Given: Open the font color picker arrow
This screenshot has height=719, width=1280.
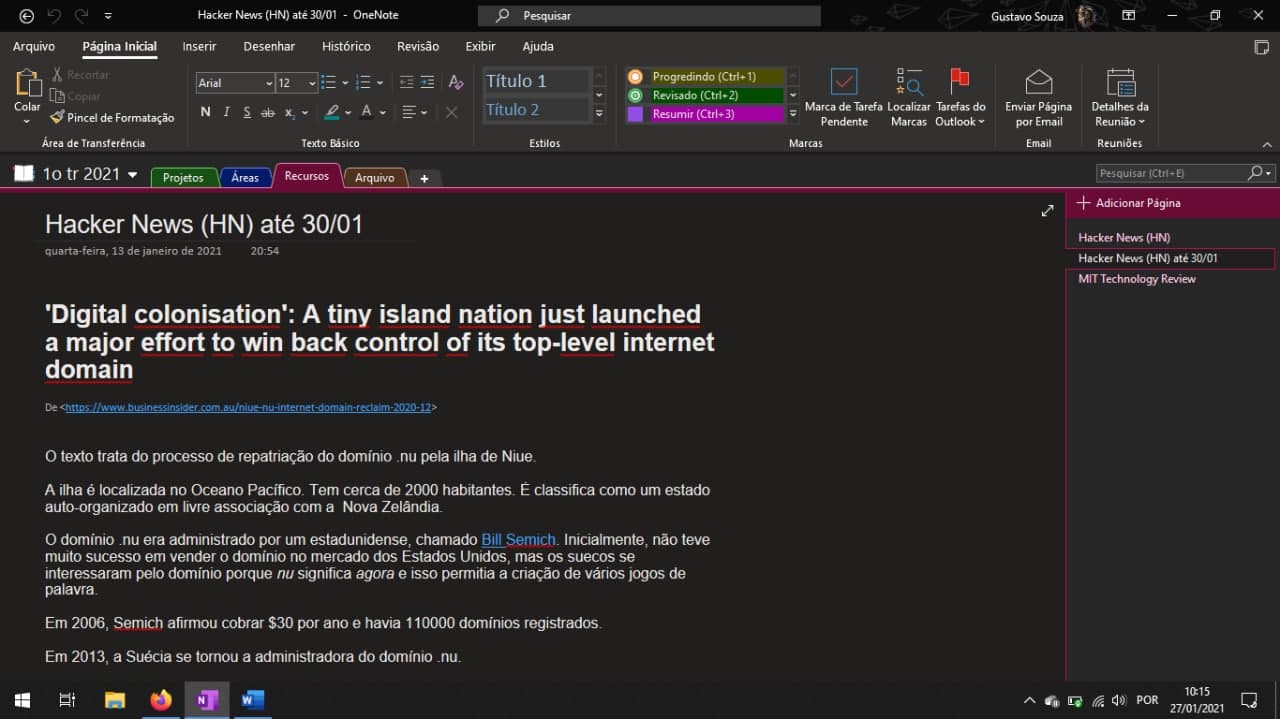Looking at the screenshot, I should click(383, 113).
